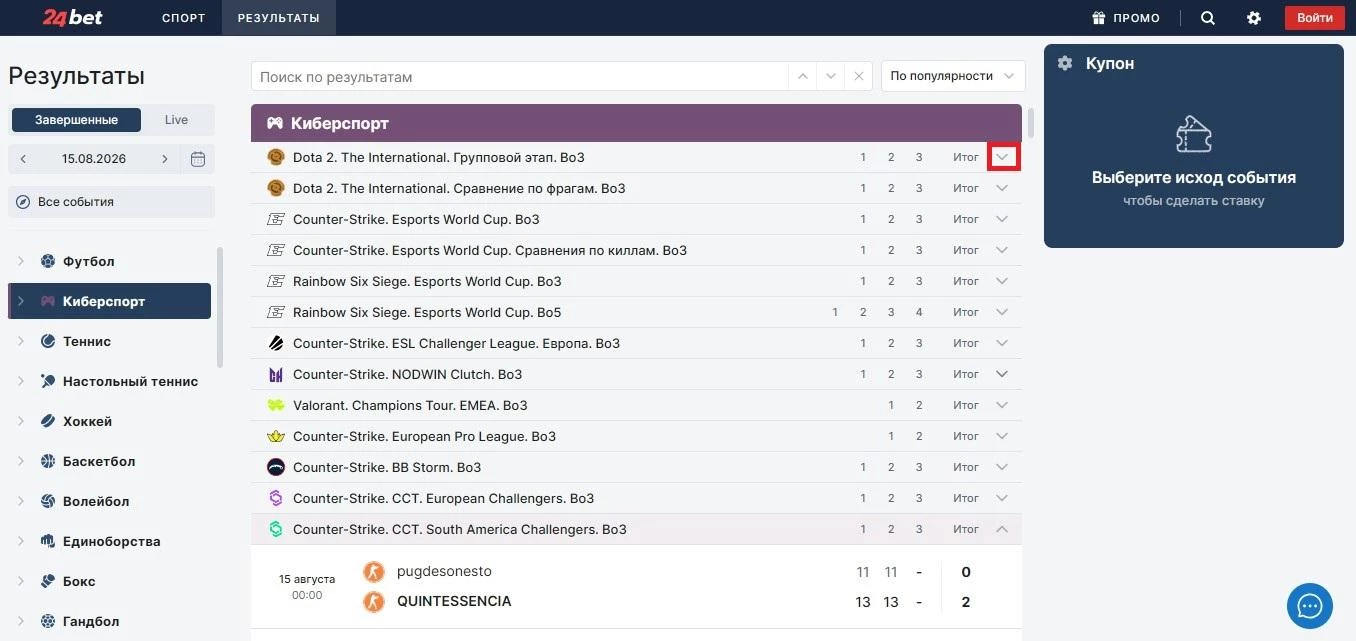
Task: Open the calendar date picker icon
Action: point(198,159)
